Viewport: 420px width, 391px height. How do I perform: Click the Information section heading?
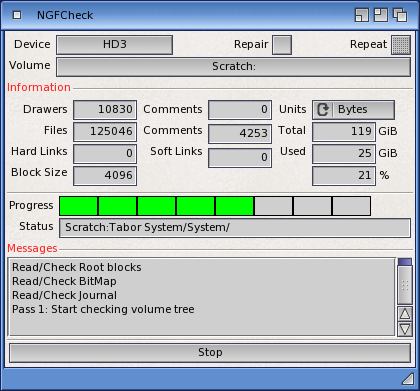(x=39, y=87)
